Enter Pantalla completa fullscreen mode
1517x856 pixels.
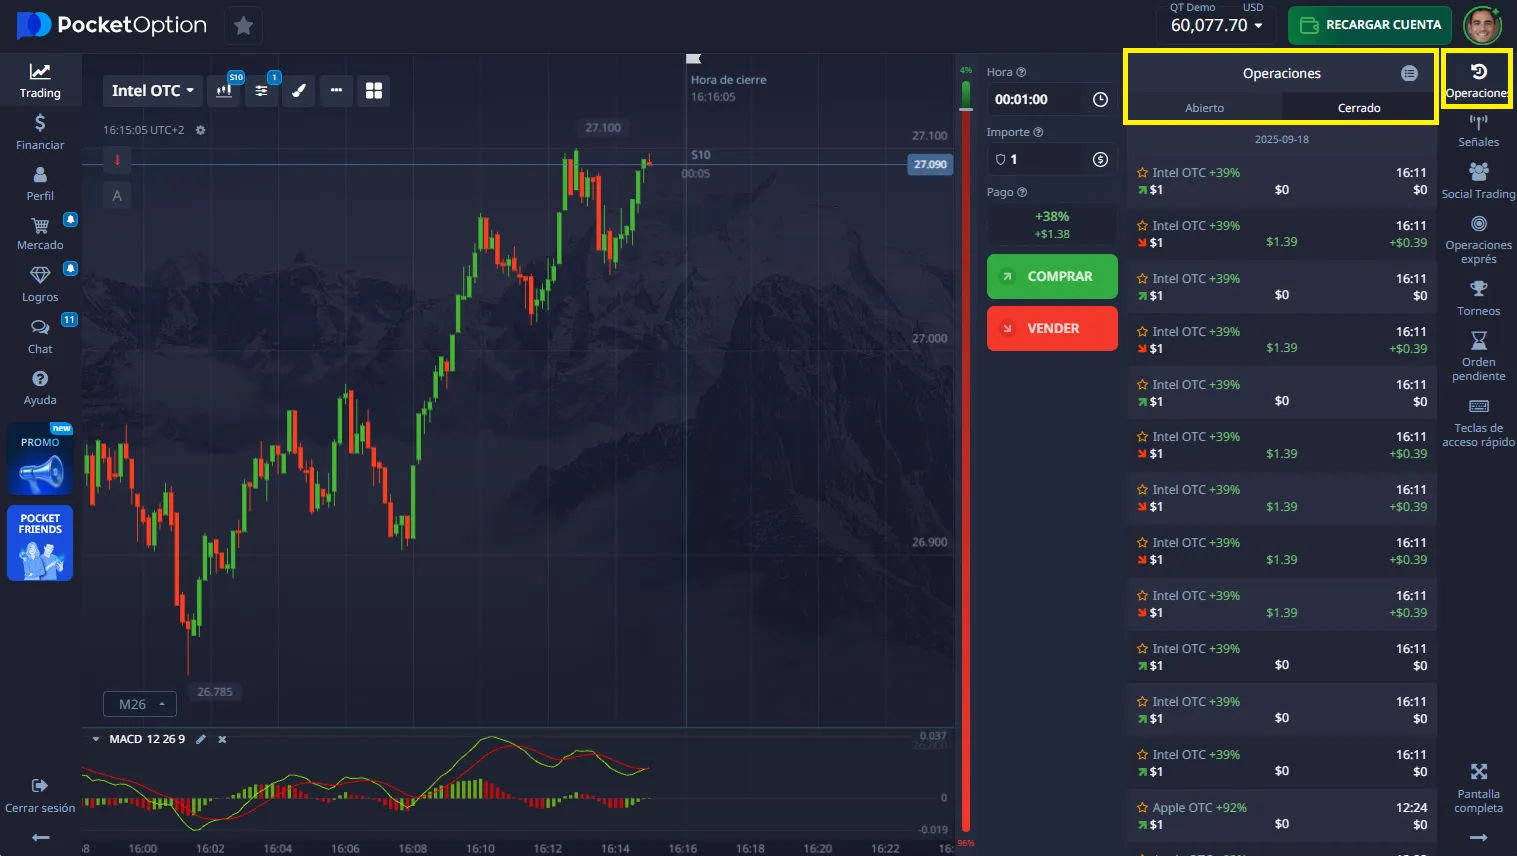(1478, 788)
